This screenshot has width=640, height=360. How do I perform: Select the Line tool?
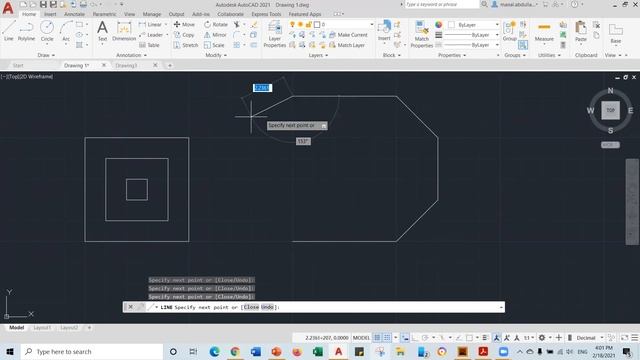click(9, 31)
